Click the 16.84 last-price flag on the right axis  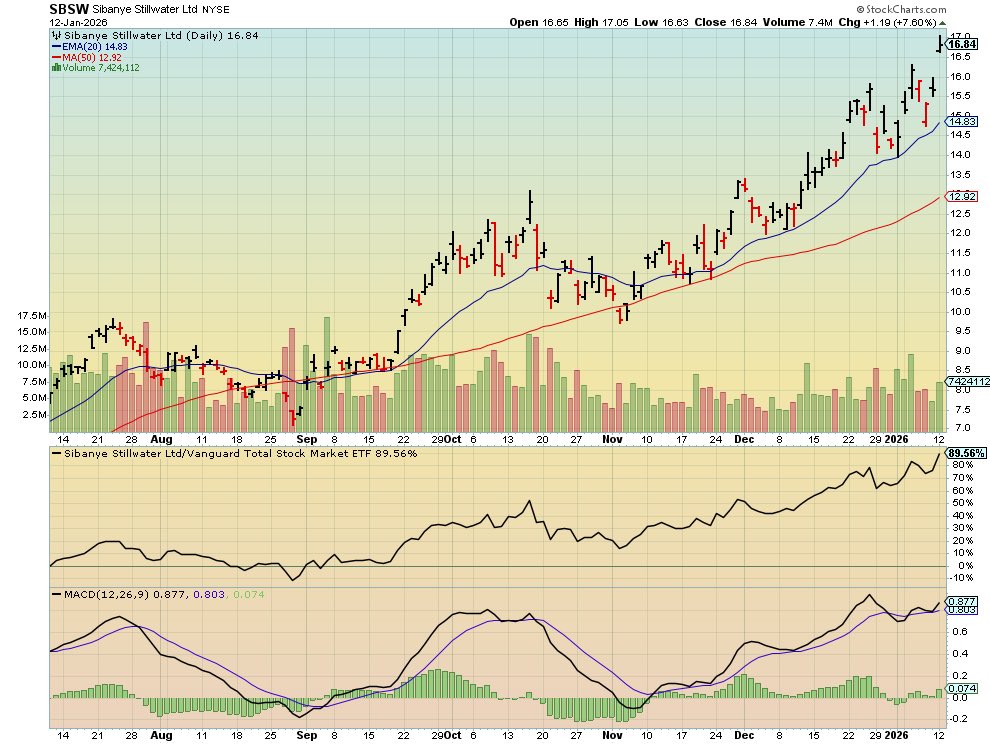click(x=962, y=44)
